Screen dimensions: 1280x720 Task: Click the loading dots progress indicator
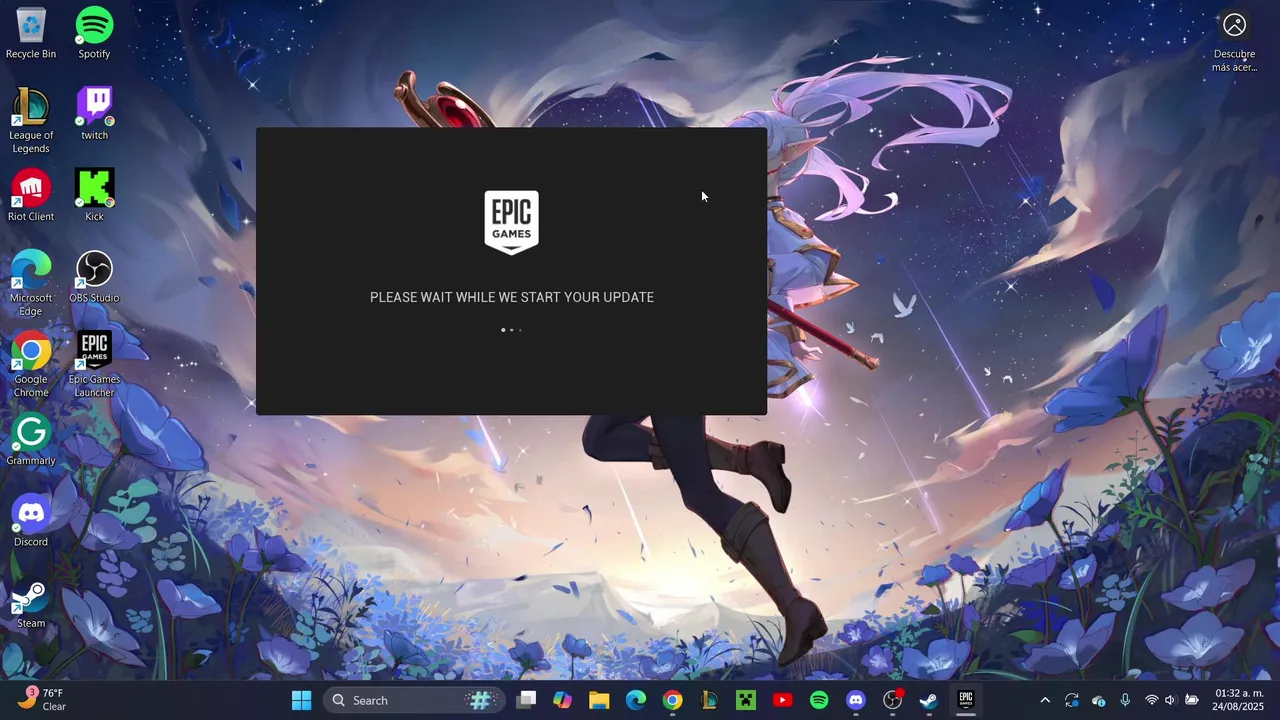511,329
